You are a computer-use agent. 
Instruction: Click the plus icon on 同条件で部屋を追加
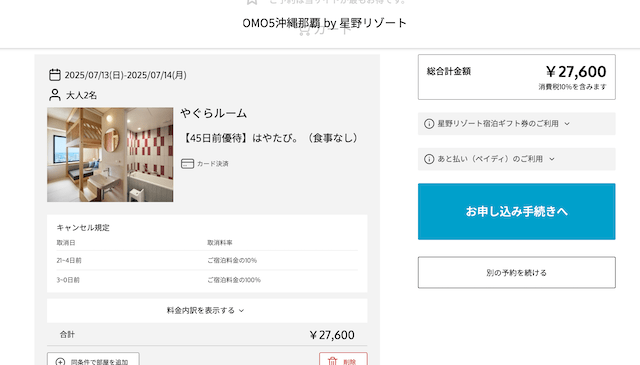(60, 362)
